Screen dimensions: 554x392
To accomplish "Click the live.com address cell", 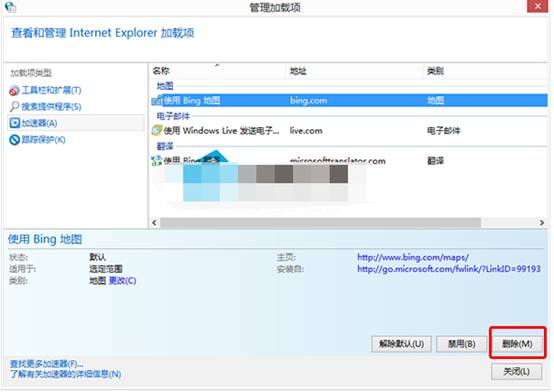I will pyautogui.click(x=306, y=131).
